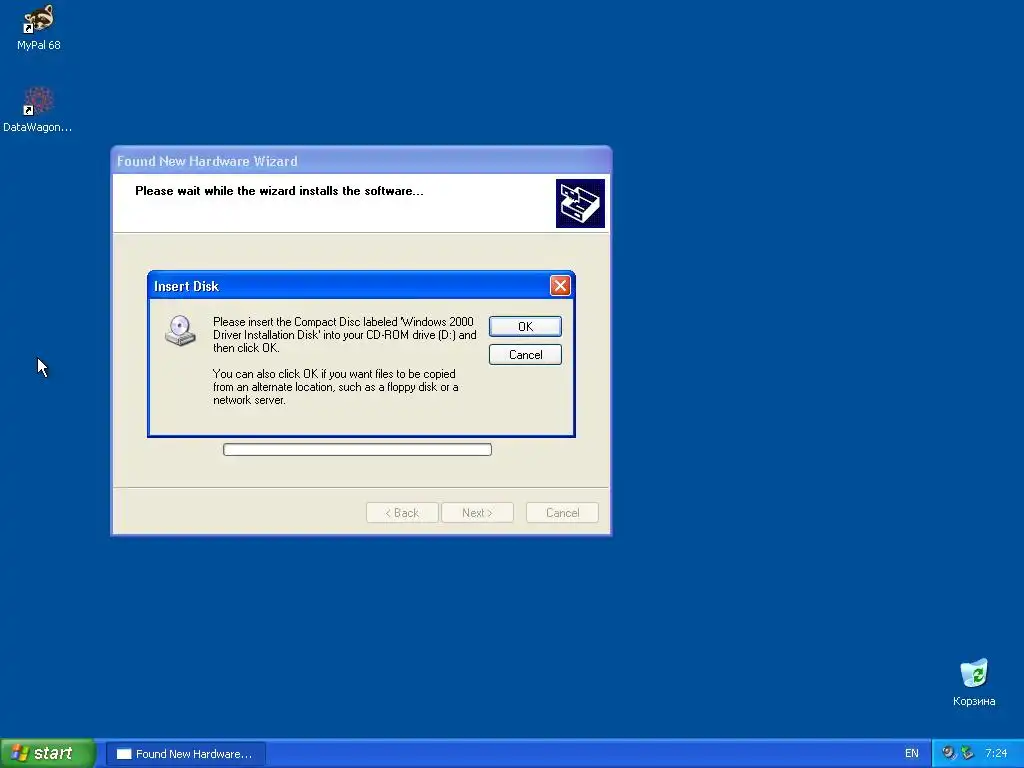Select the Корзина recycle bin icon
1024x768 pixels.
coord(974,682)
